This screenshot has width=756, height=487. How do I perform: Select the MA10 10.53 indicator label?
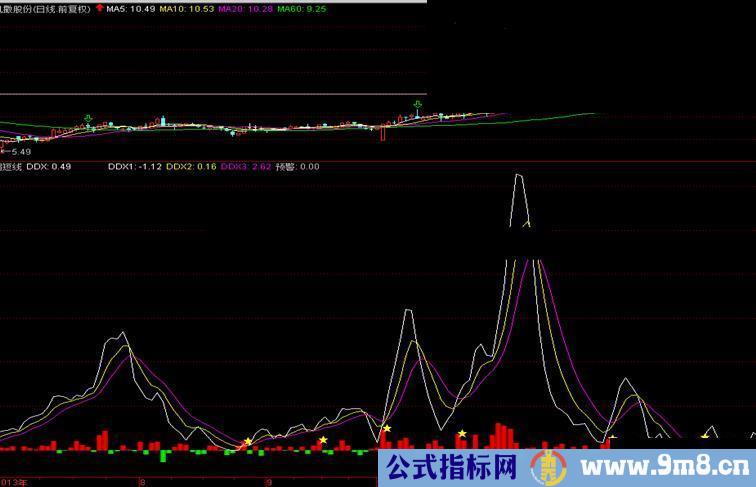point(187,8)
